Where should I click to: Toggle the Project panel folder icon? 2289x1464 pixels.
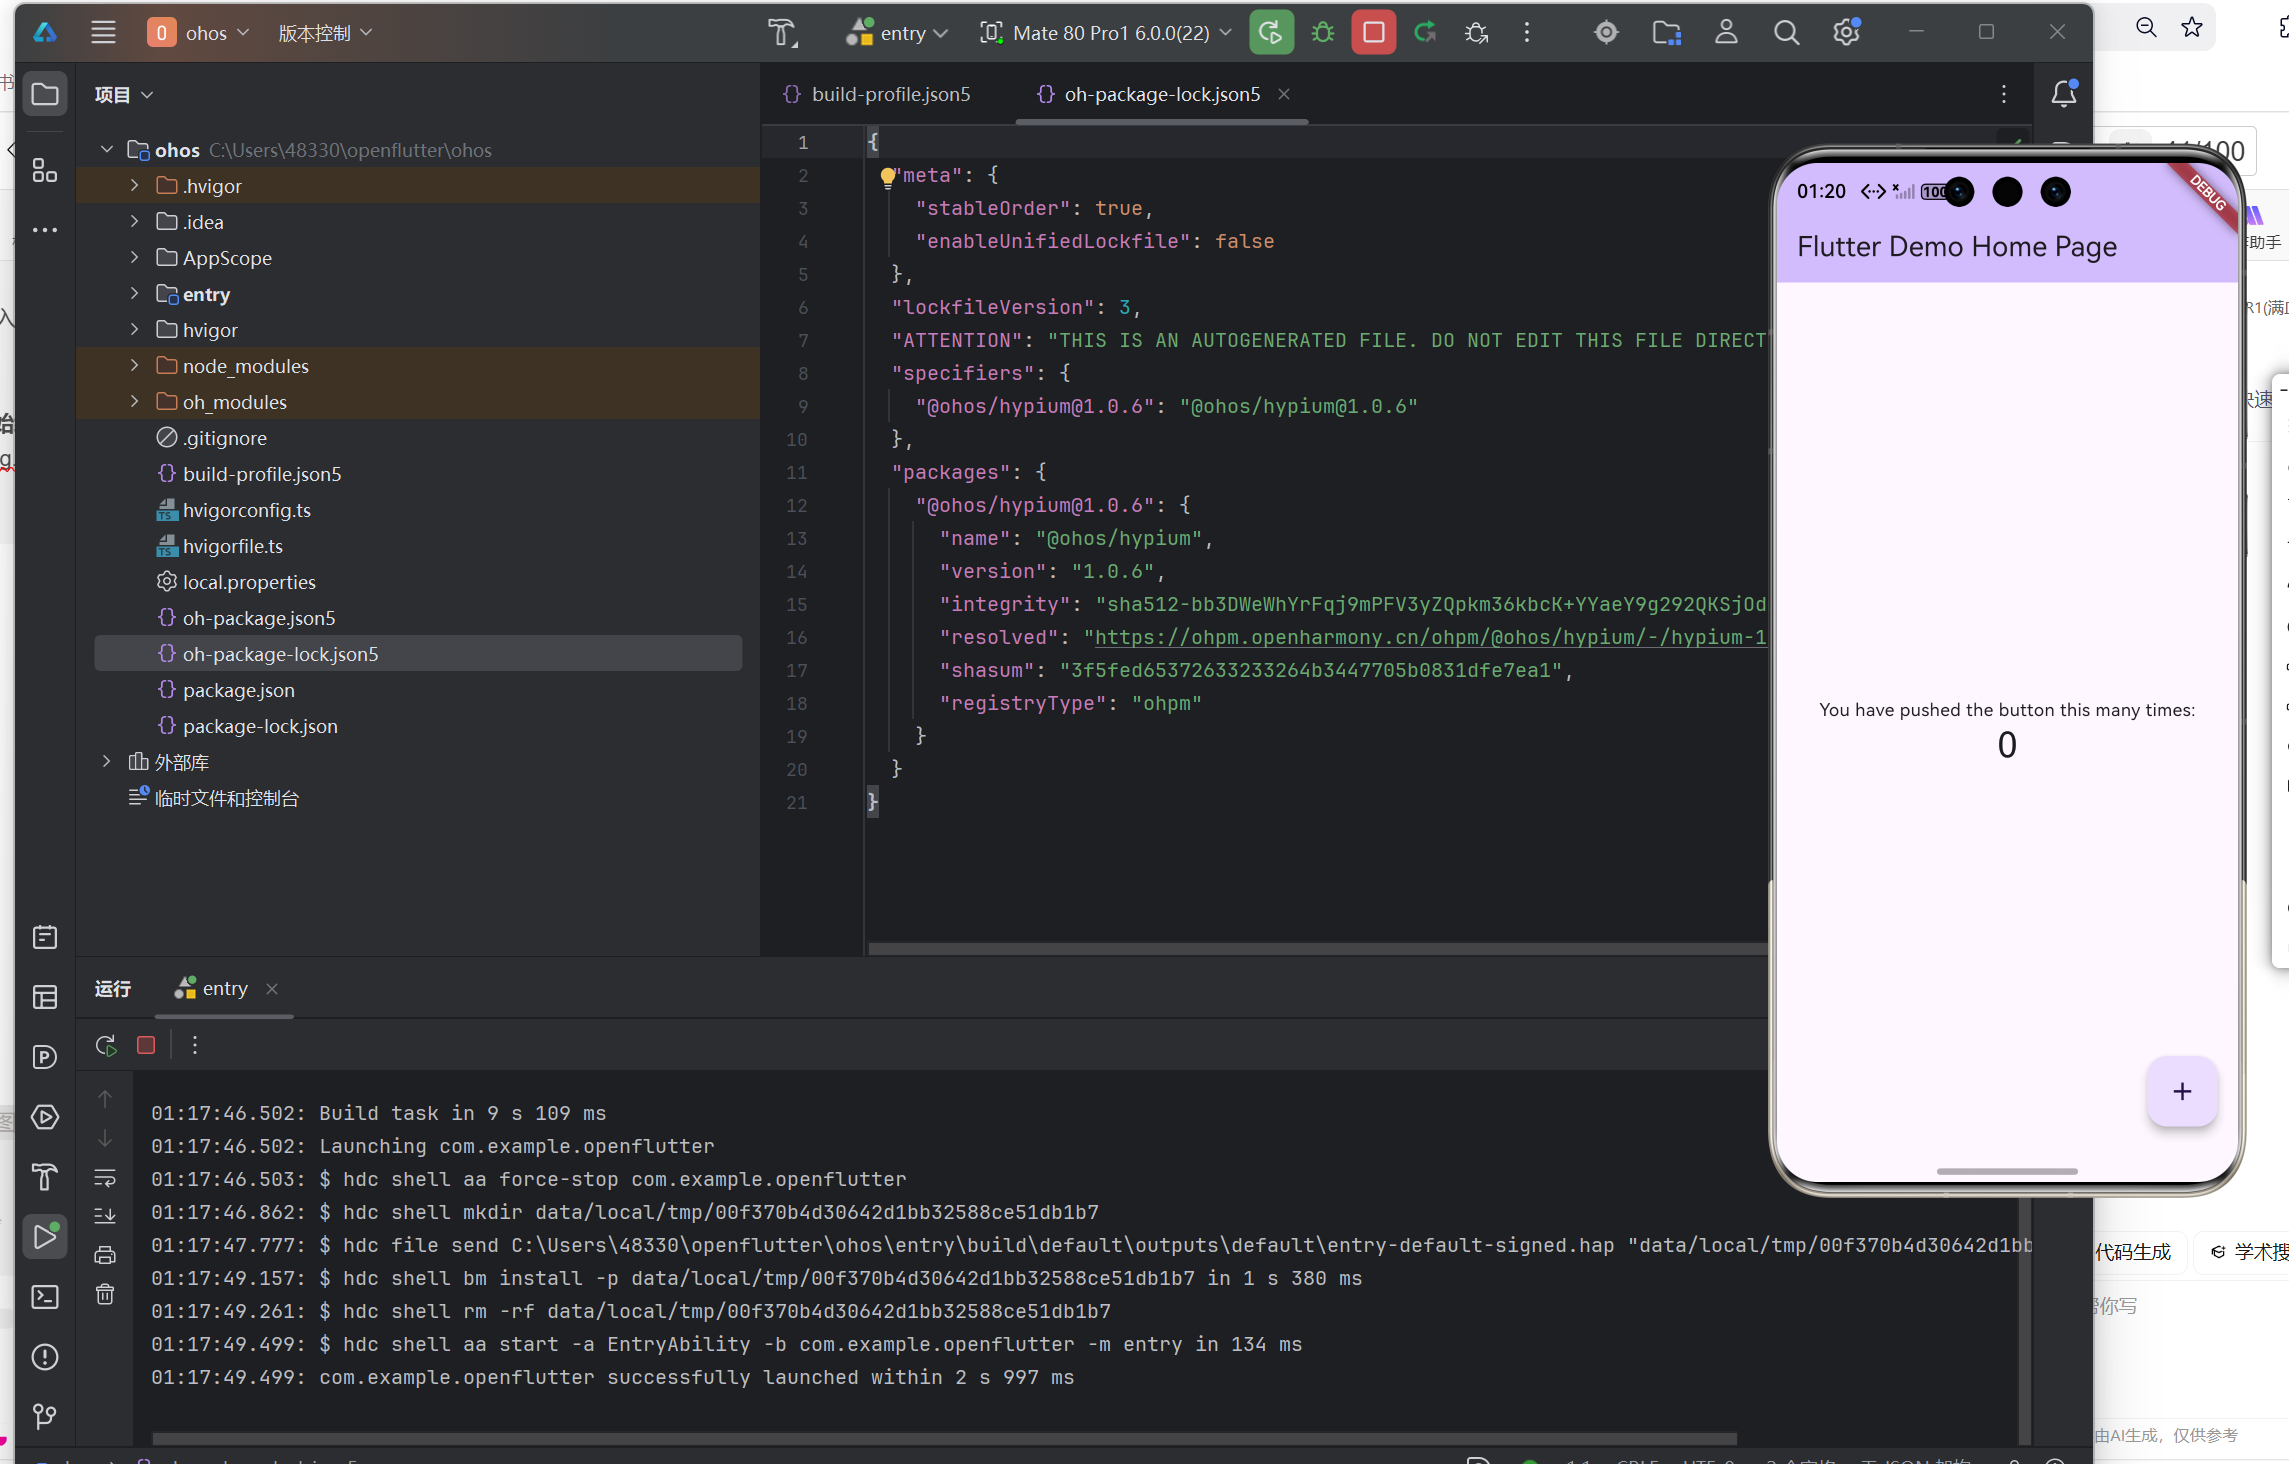pos(45,94)
